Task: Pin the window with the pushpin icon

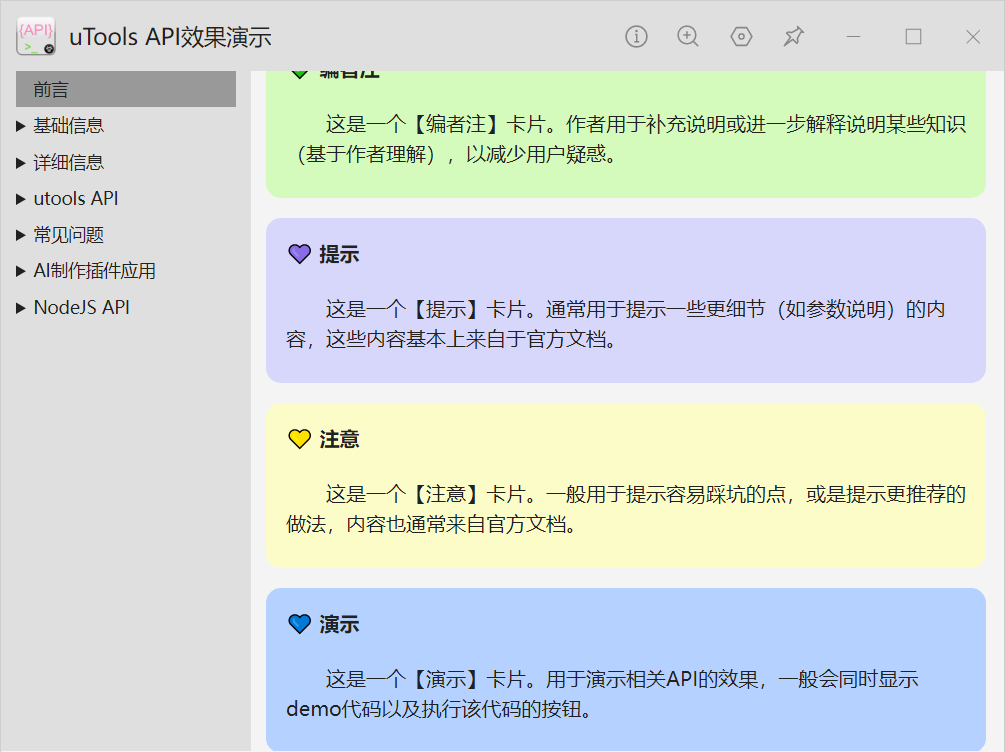Action: click(793, 37)
